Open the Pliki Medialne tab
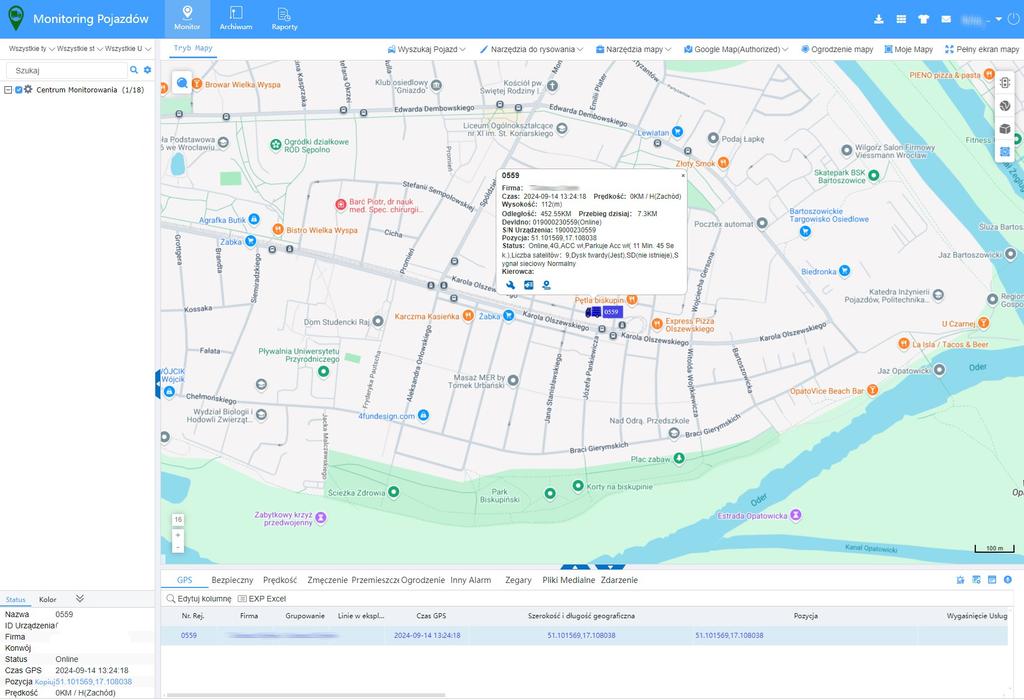This screenshot has height=700, width=1024. coord(568,580)
